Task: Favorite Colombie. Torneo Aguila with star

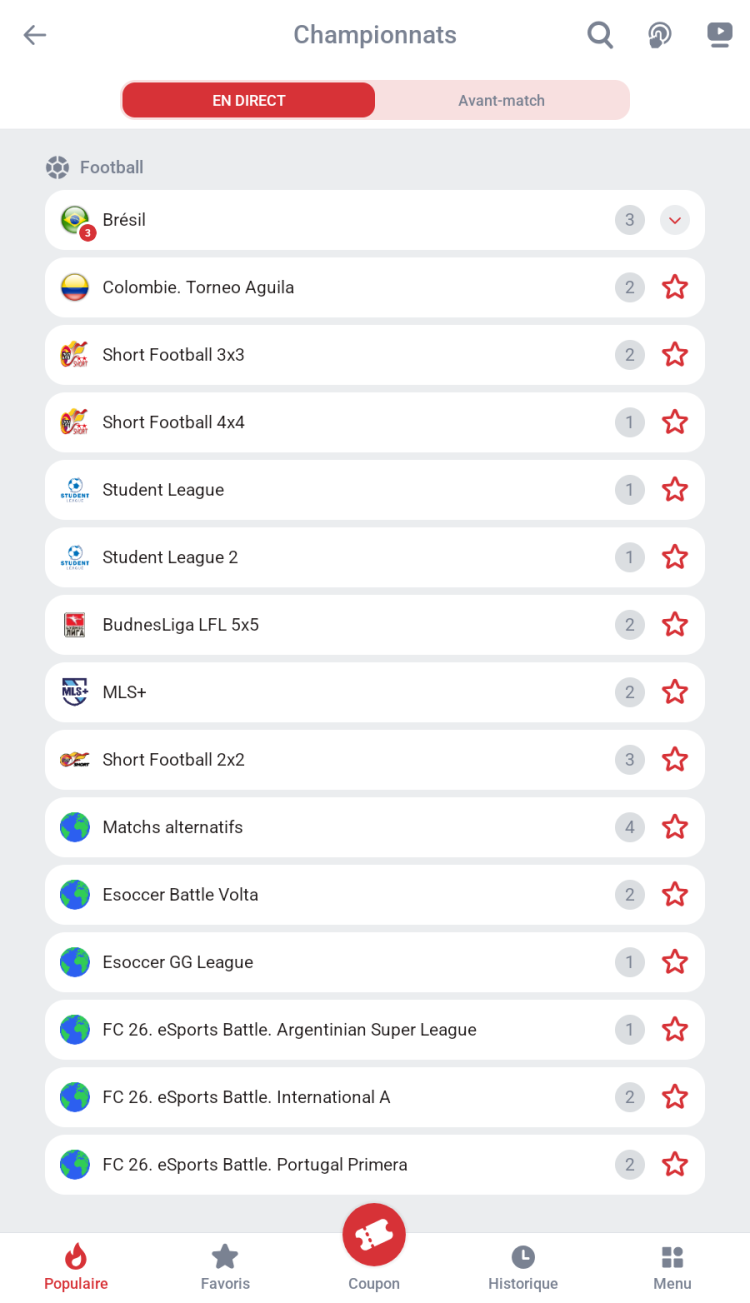Action: tap(675, 288)
